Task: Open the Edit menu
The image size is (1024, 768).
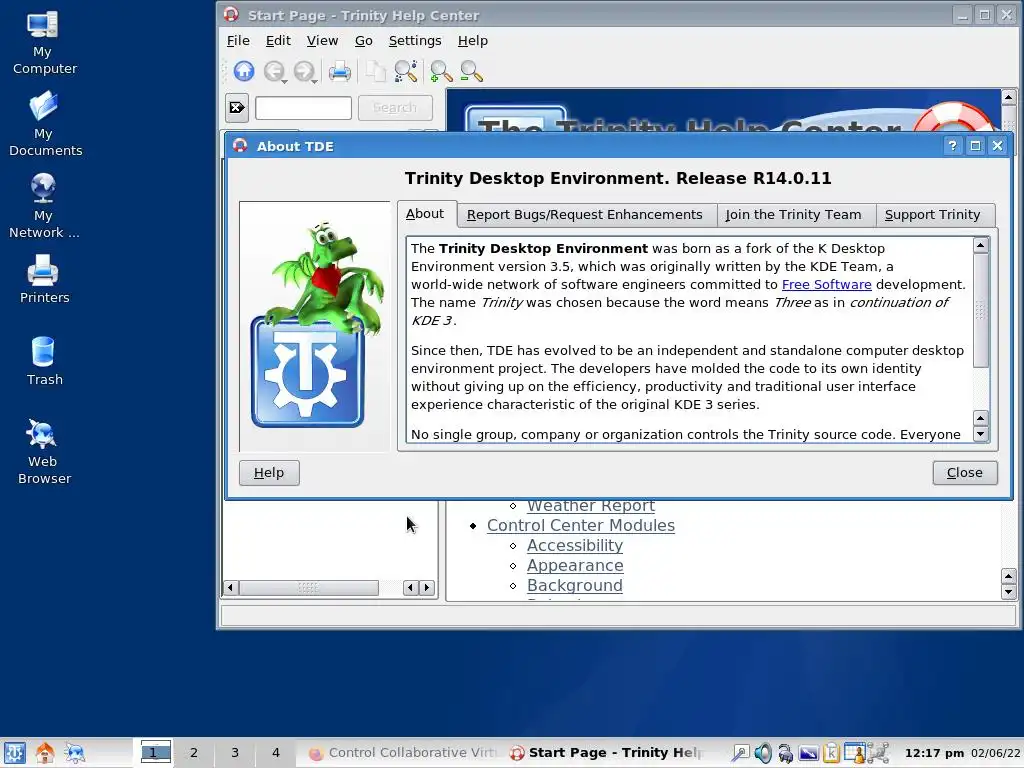Action: pos(278,40)
